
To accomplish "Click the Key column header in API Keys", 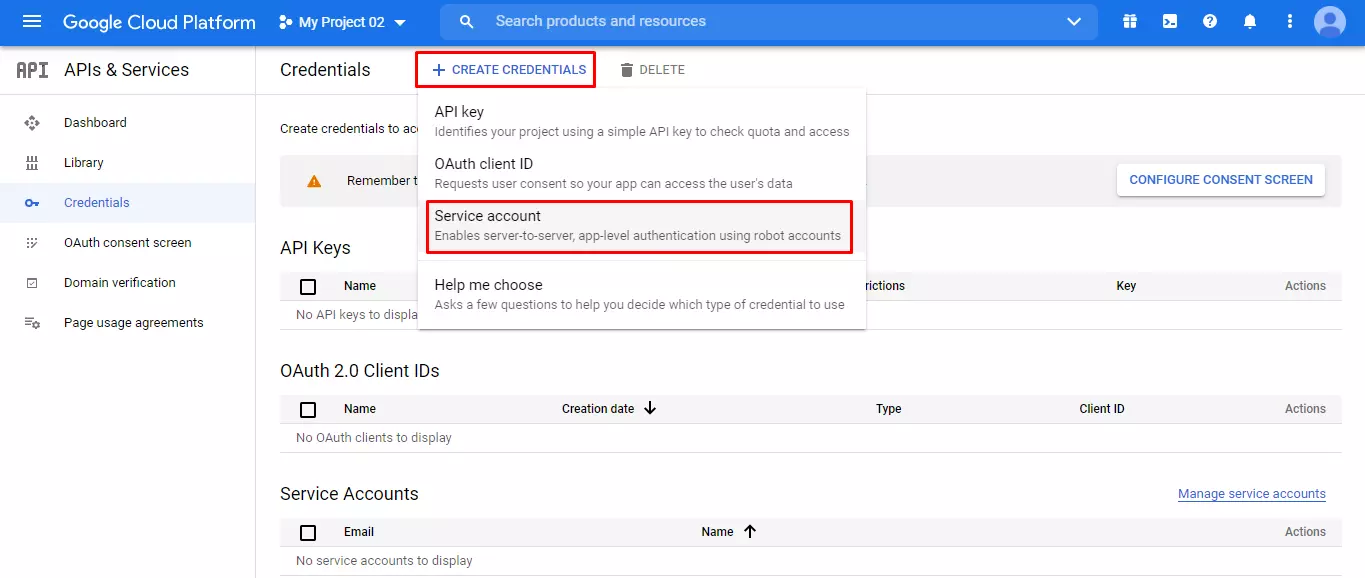I will pos(1126,286).
